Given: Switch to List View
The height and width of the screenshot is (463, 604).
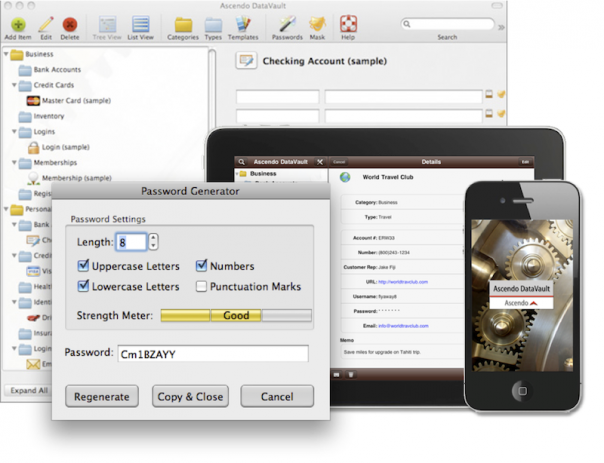Looking at the screenshot, I should tap(141, 25).
